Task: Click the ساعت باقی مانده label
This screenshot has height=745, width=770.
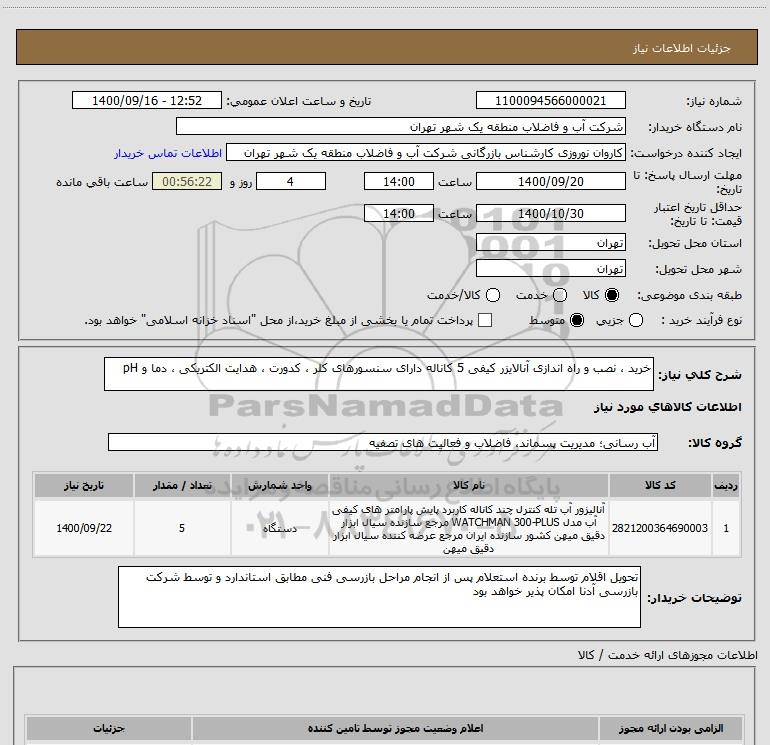Action: click(x=102, y=182)
